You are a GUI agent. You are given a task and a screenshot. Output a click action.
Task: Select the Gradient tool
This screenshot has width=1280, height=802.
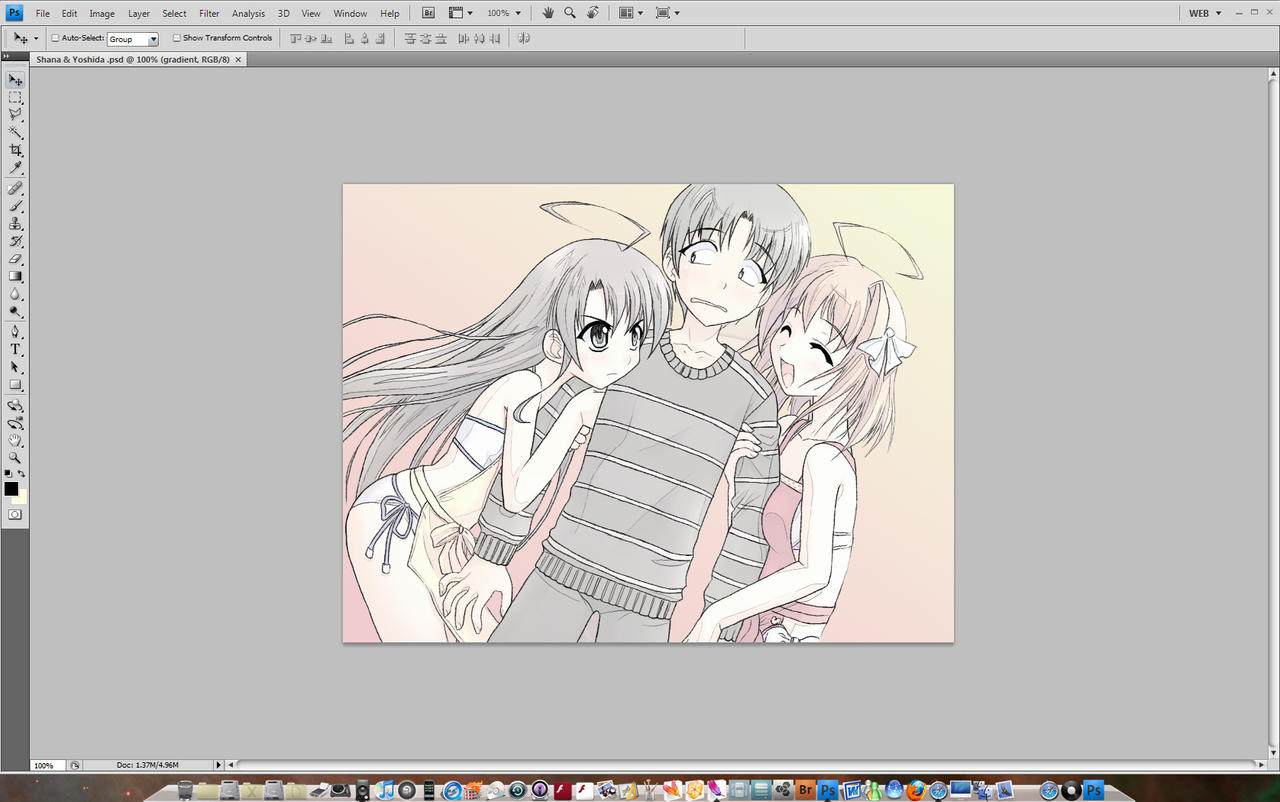coord(15,276)
